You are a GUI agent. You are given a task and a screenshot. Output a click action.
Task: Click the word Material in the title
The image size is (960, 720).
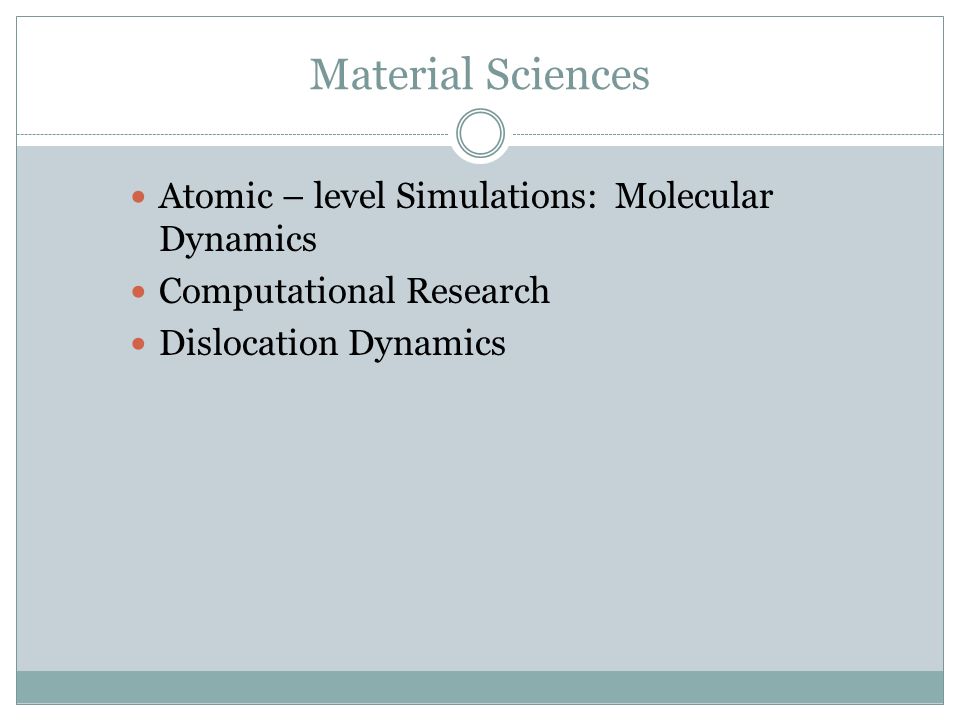(x=391, y=74)
